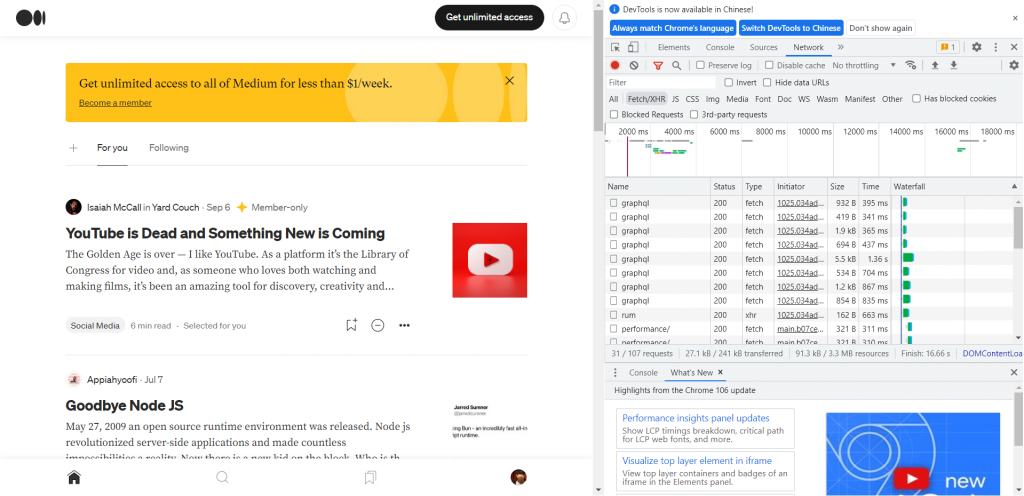Open DevTools customize three-dot menu
Screen dimensions: 1024x496
(996, 47)
